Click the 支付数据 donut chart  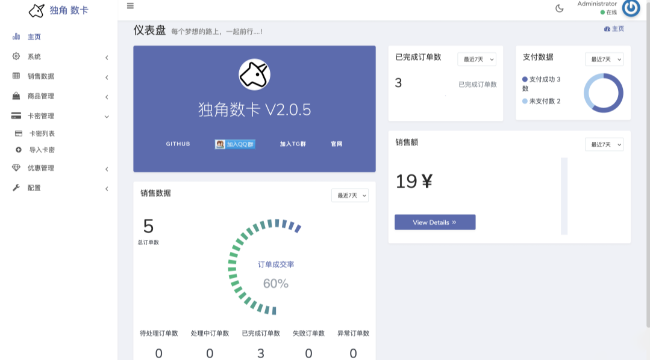(x=604, y=93)
